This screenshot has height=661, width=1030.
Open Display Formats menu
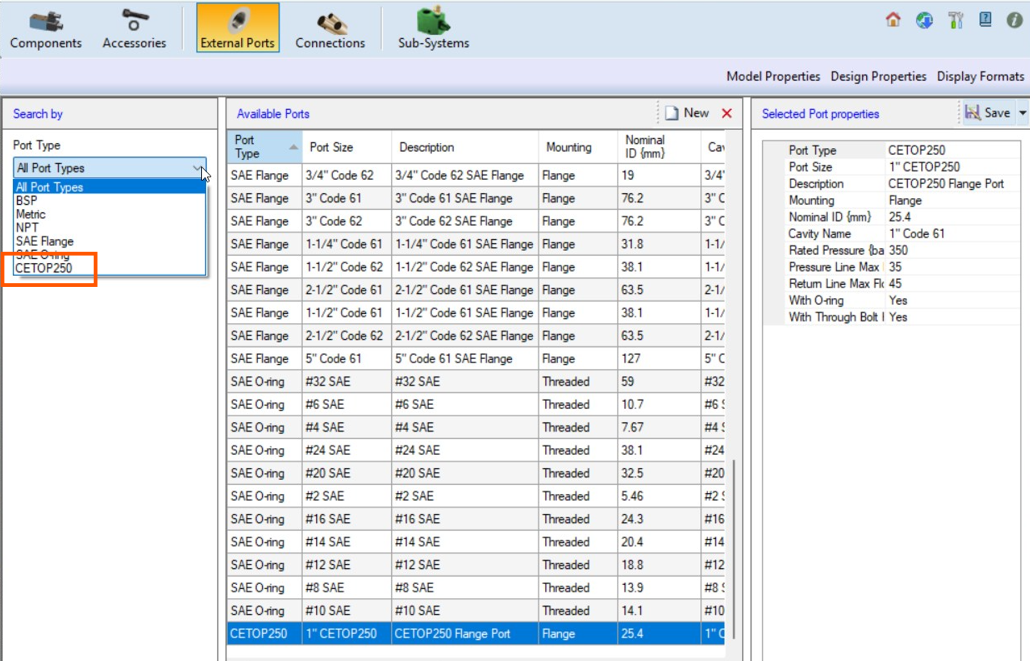pos(980,77)
